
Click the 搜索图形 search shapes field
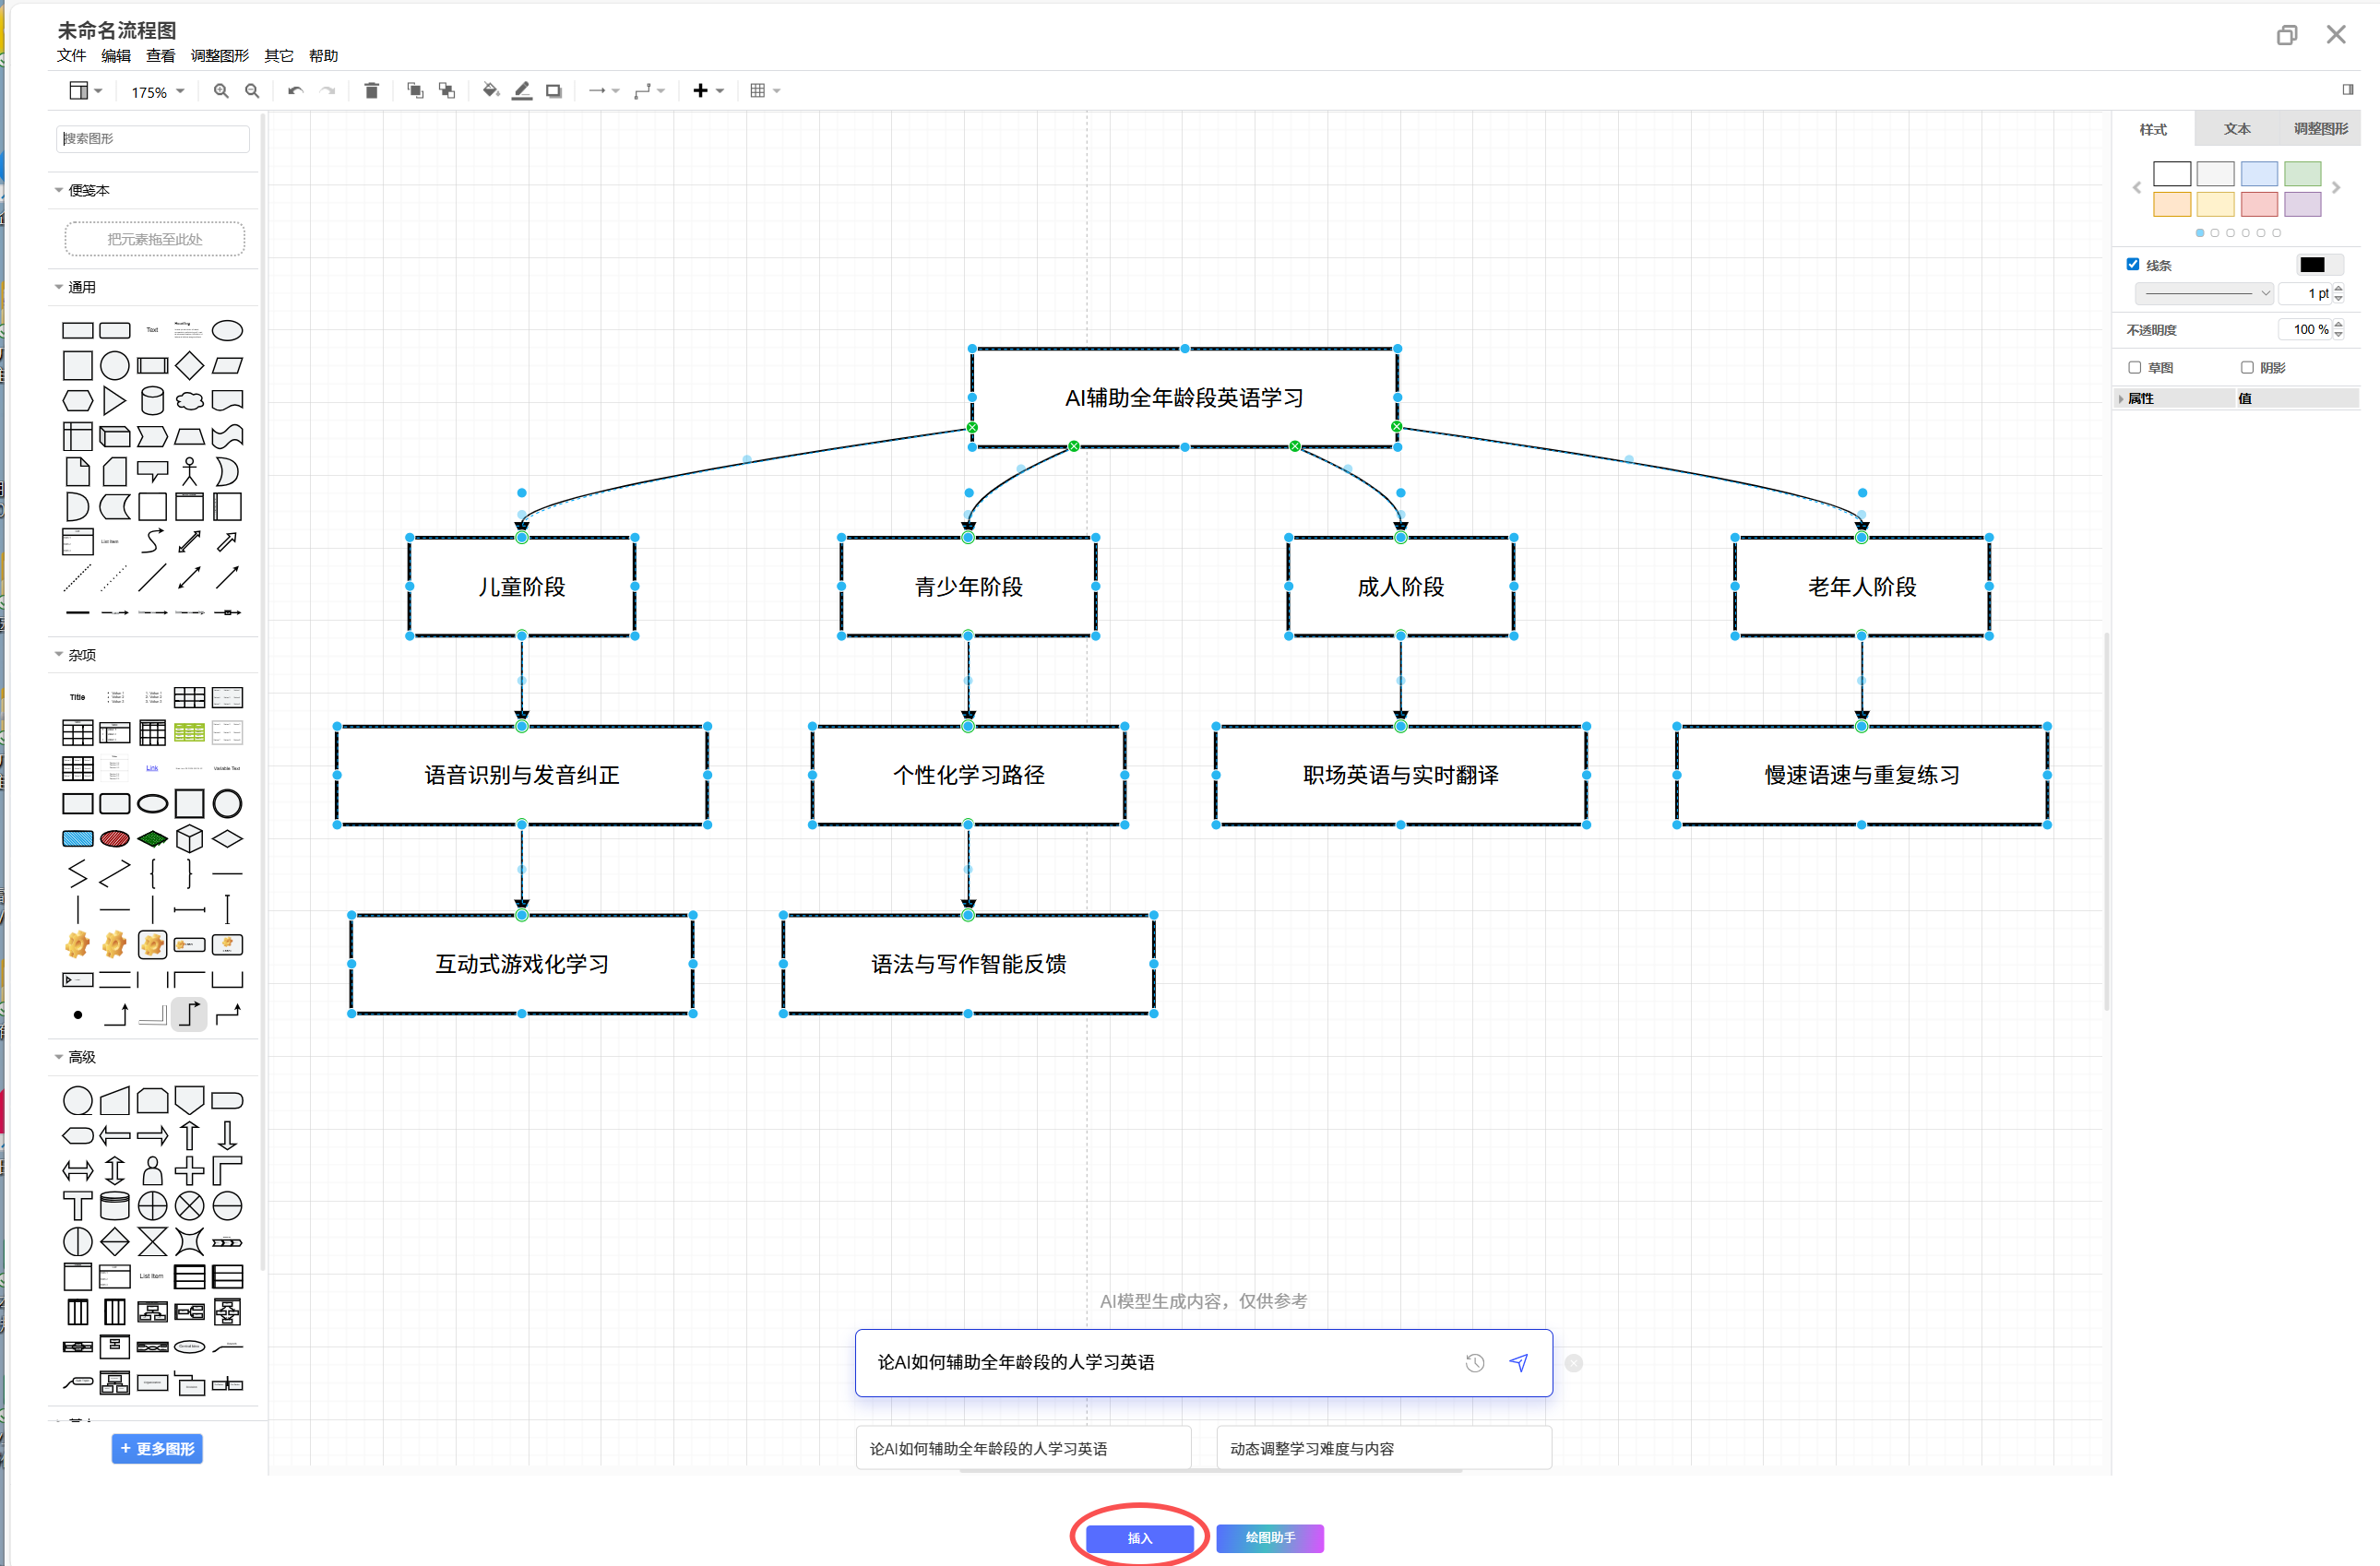tap(153, 139)
